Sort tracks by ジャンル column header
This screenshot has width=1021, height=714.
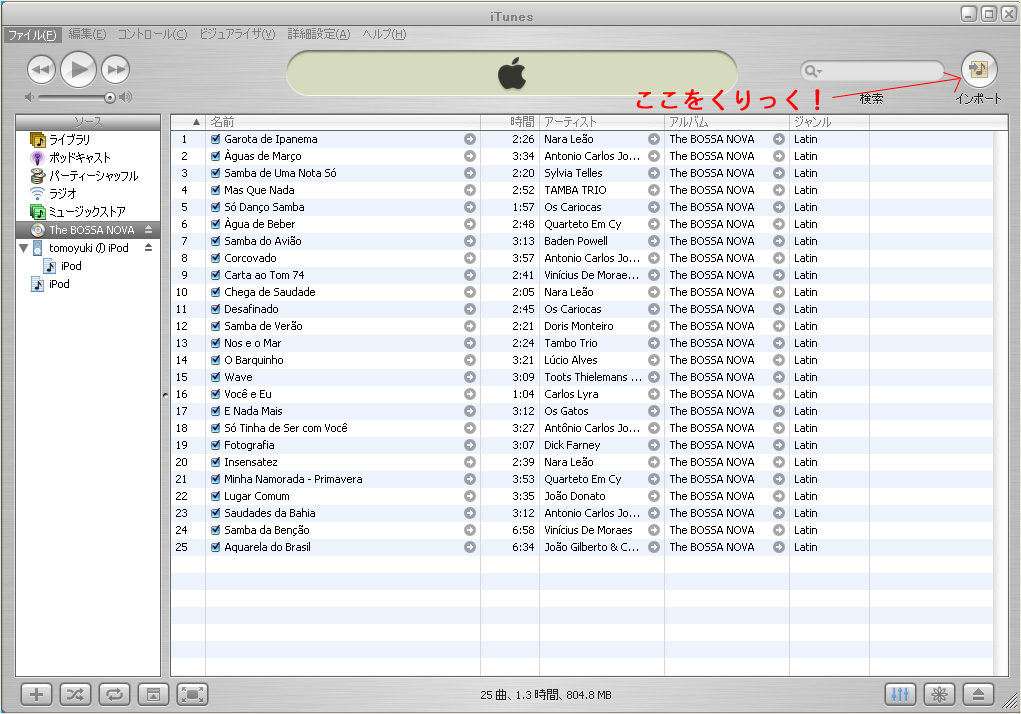pos(830,122)
